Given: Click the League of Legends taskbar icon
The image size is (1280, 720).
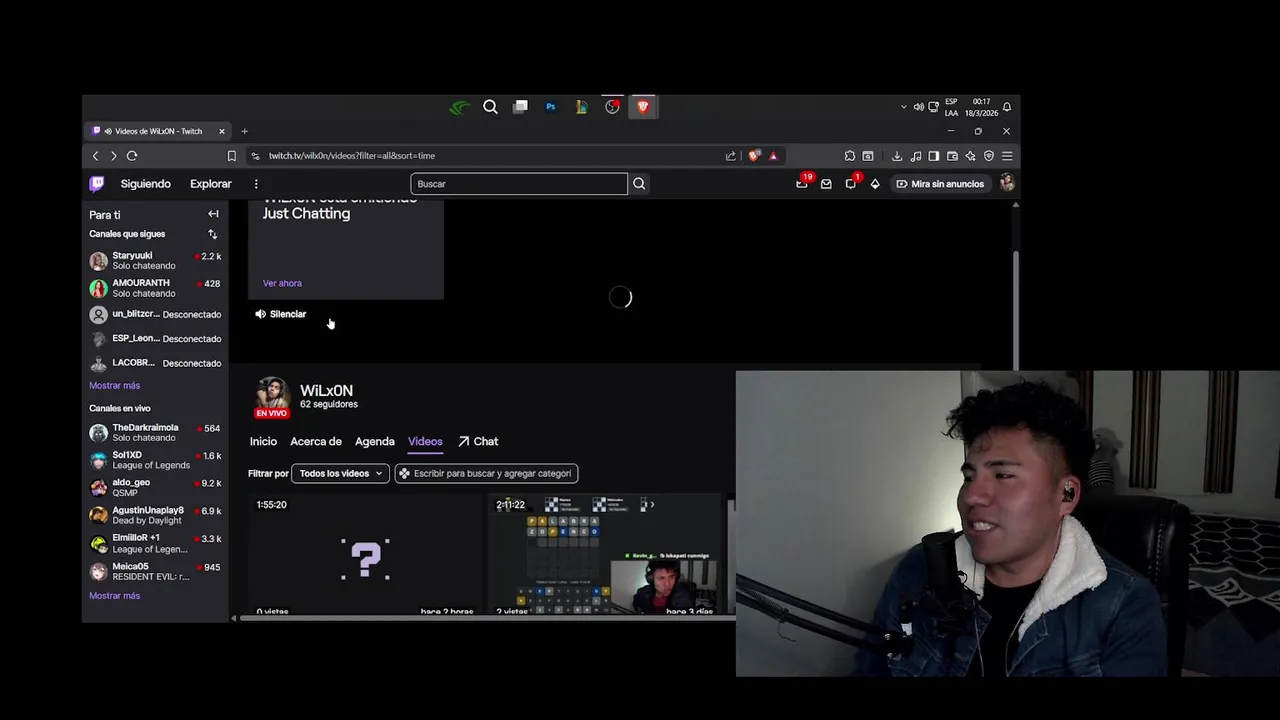Looking at the screenshot, I should 581,107.
